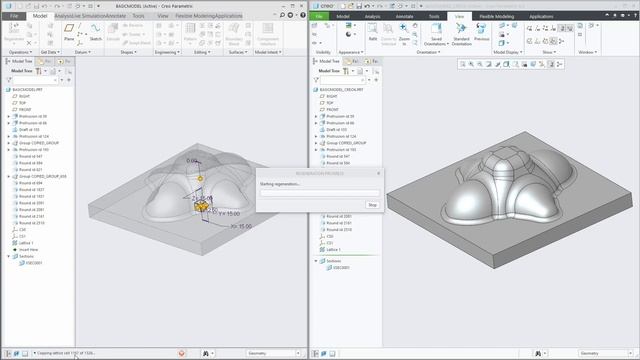The width and height of the screenshot is (640, 360).
Task: Click the tree settings icon in left Model Tree
Action: point(38,71)
